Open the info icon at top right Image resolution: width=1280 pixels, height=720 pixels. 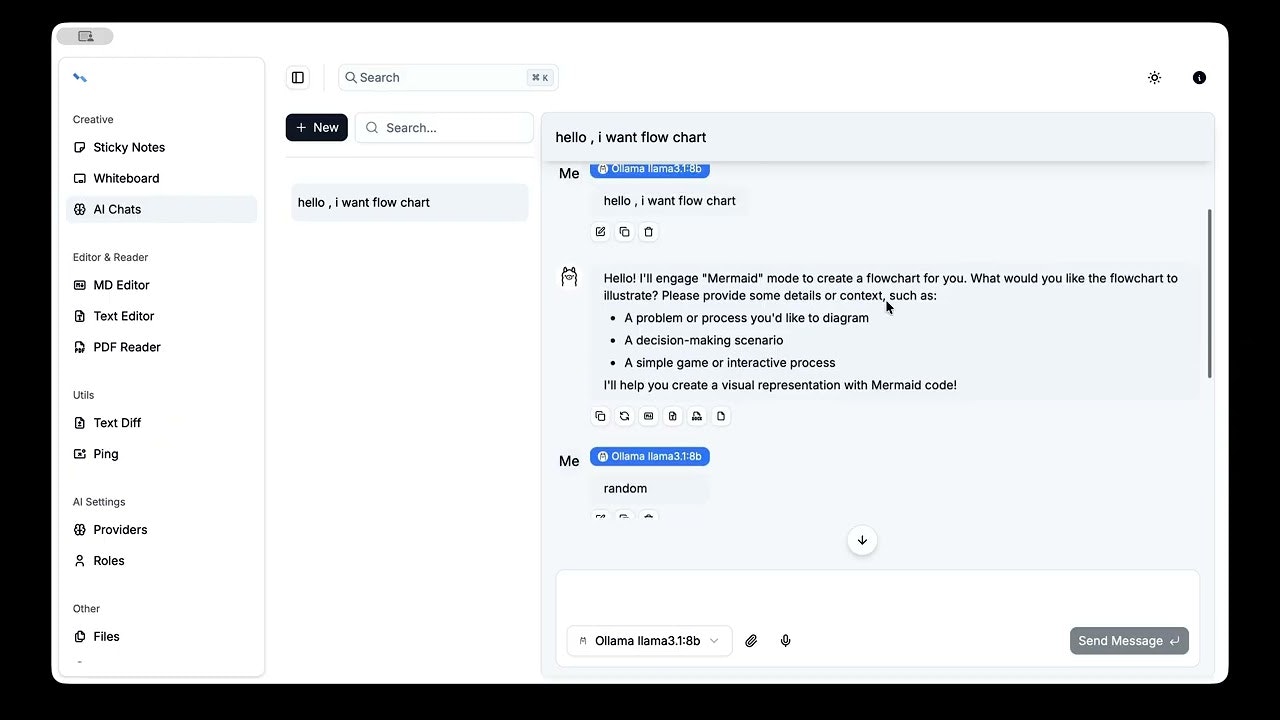click(x=1199, y=78)
